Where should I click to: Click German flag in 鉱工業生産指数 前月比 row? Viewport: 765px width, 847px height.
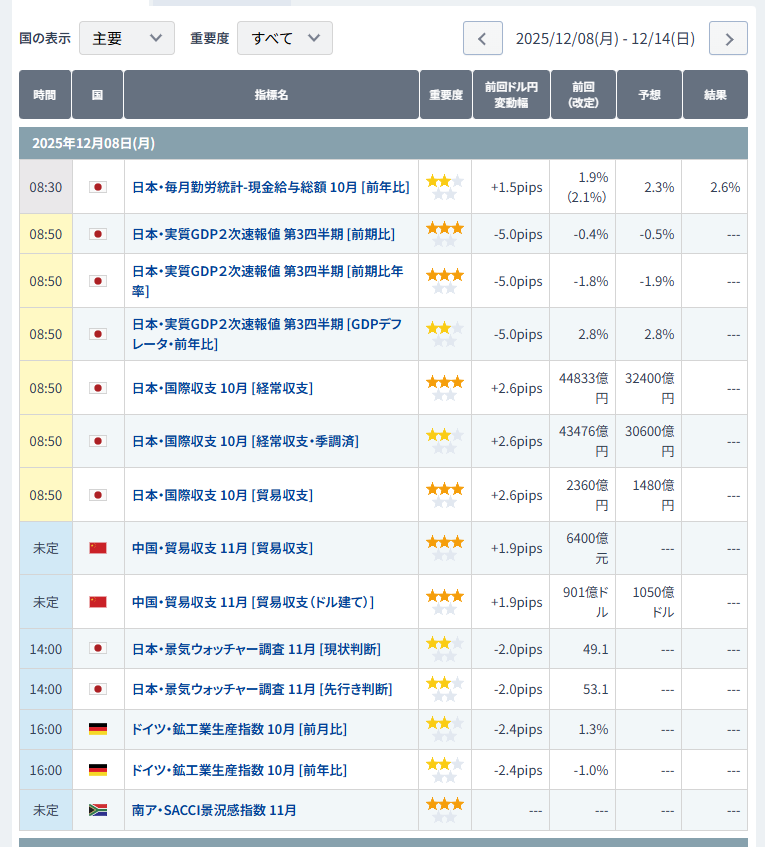point(98,729)
